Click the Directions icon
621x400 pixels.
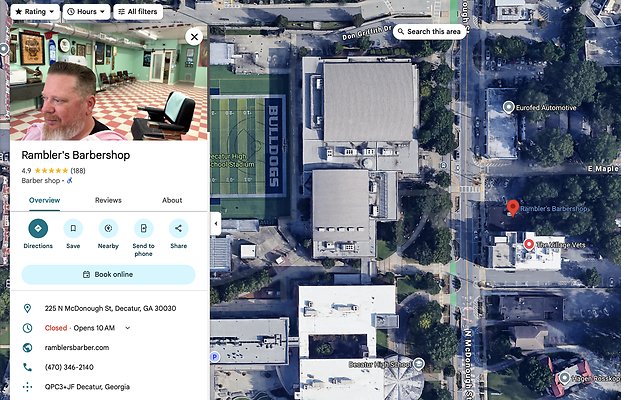38,228
